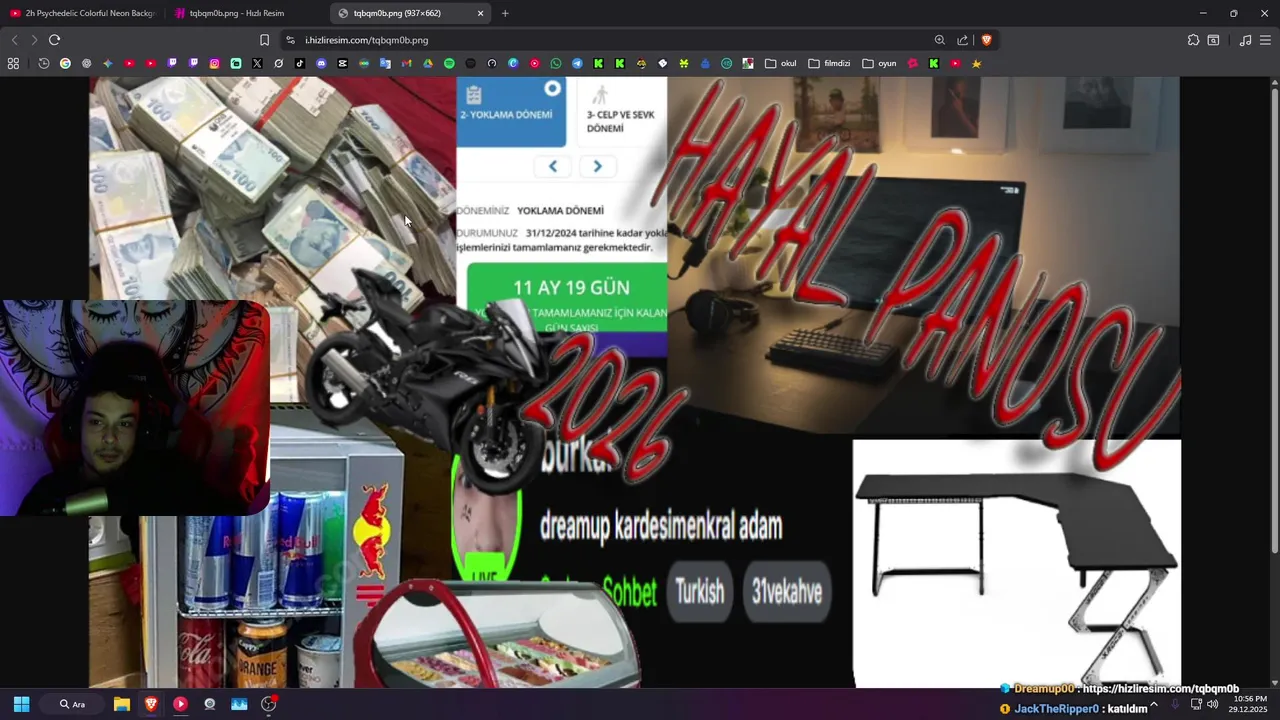This screenshot has height=720, width=1280.
Task: Open the clock showing 10:56 PM
Action: pos(1250,704)
